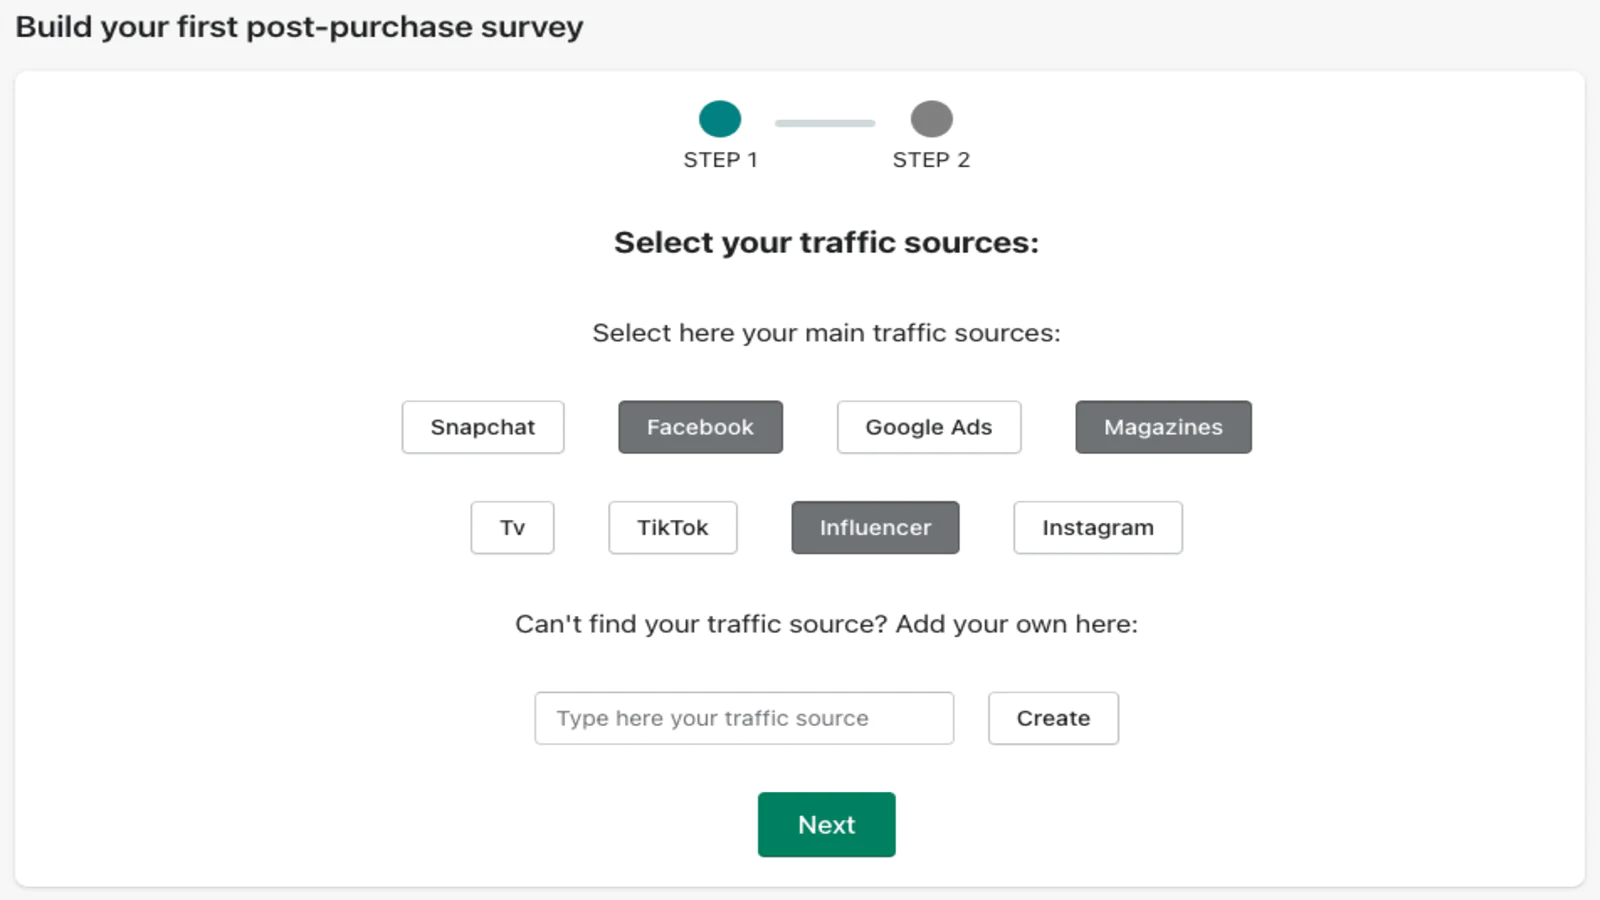Select the Tv traffic source
The width and height of the screenshot is (1600, 900).
512,528
